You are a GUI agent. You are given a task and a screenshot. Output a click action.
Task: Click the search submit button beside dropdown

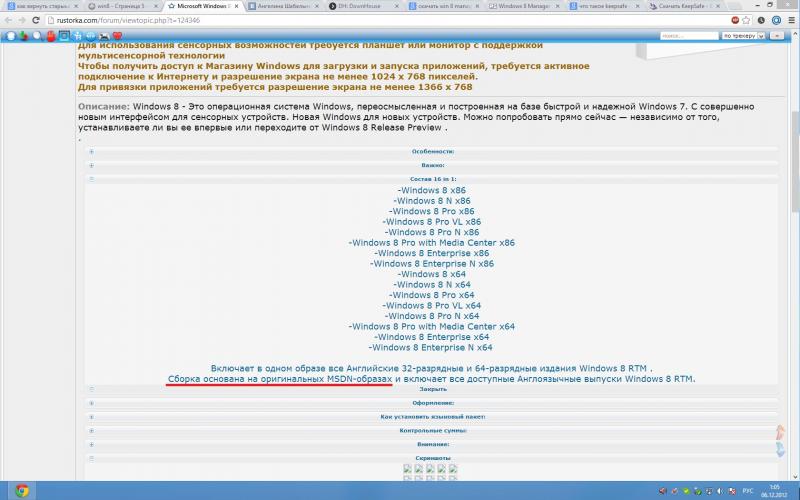(777, 36)
